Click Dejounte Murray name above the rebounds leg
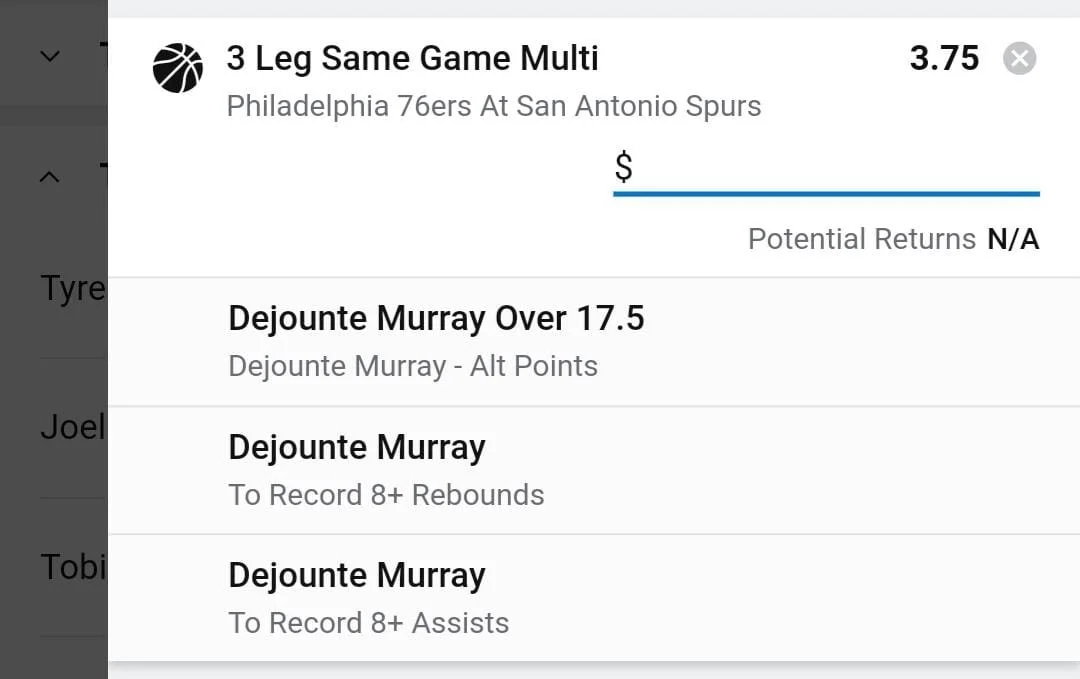This screenshot has height=679, width=1080. coord(356,447)
